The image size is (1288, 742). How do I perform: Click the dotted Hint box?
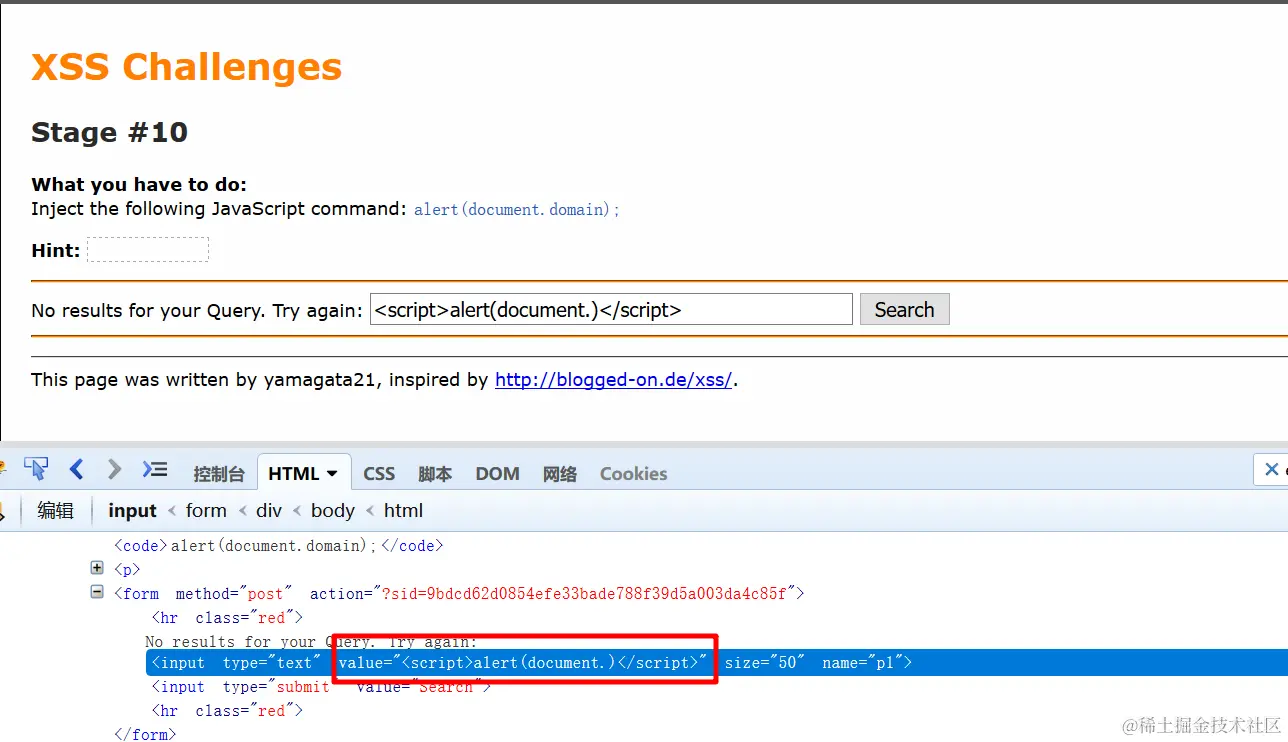(148, 249)
